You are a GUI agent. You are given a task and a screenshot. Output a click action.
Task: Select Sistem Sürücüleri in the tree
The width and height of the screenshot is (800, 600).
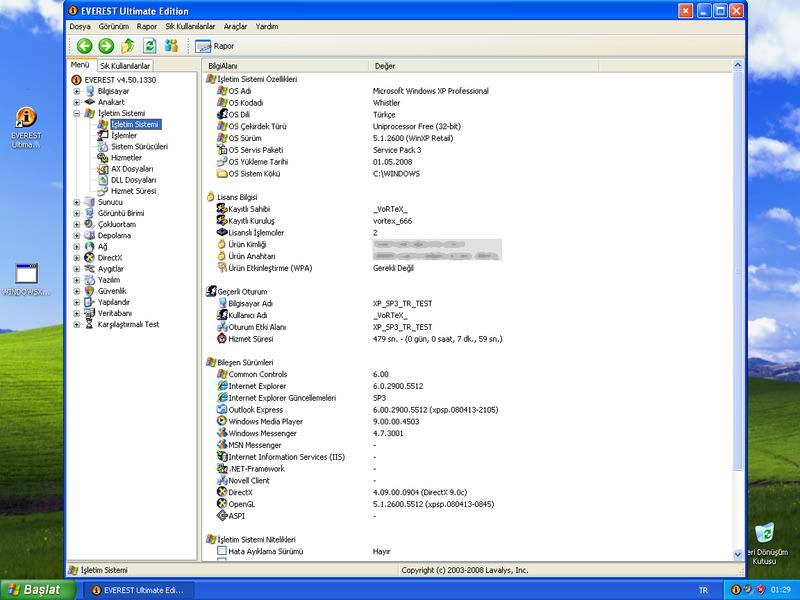click(x=139, y=147)
